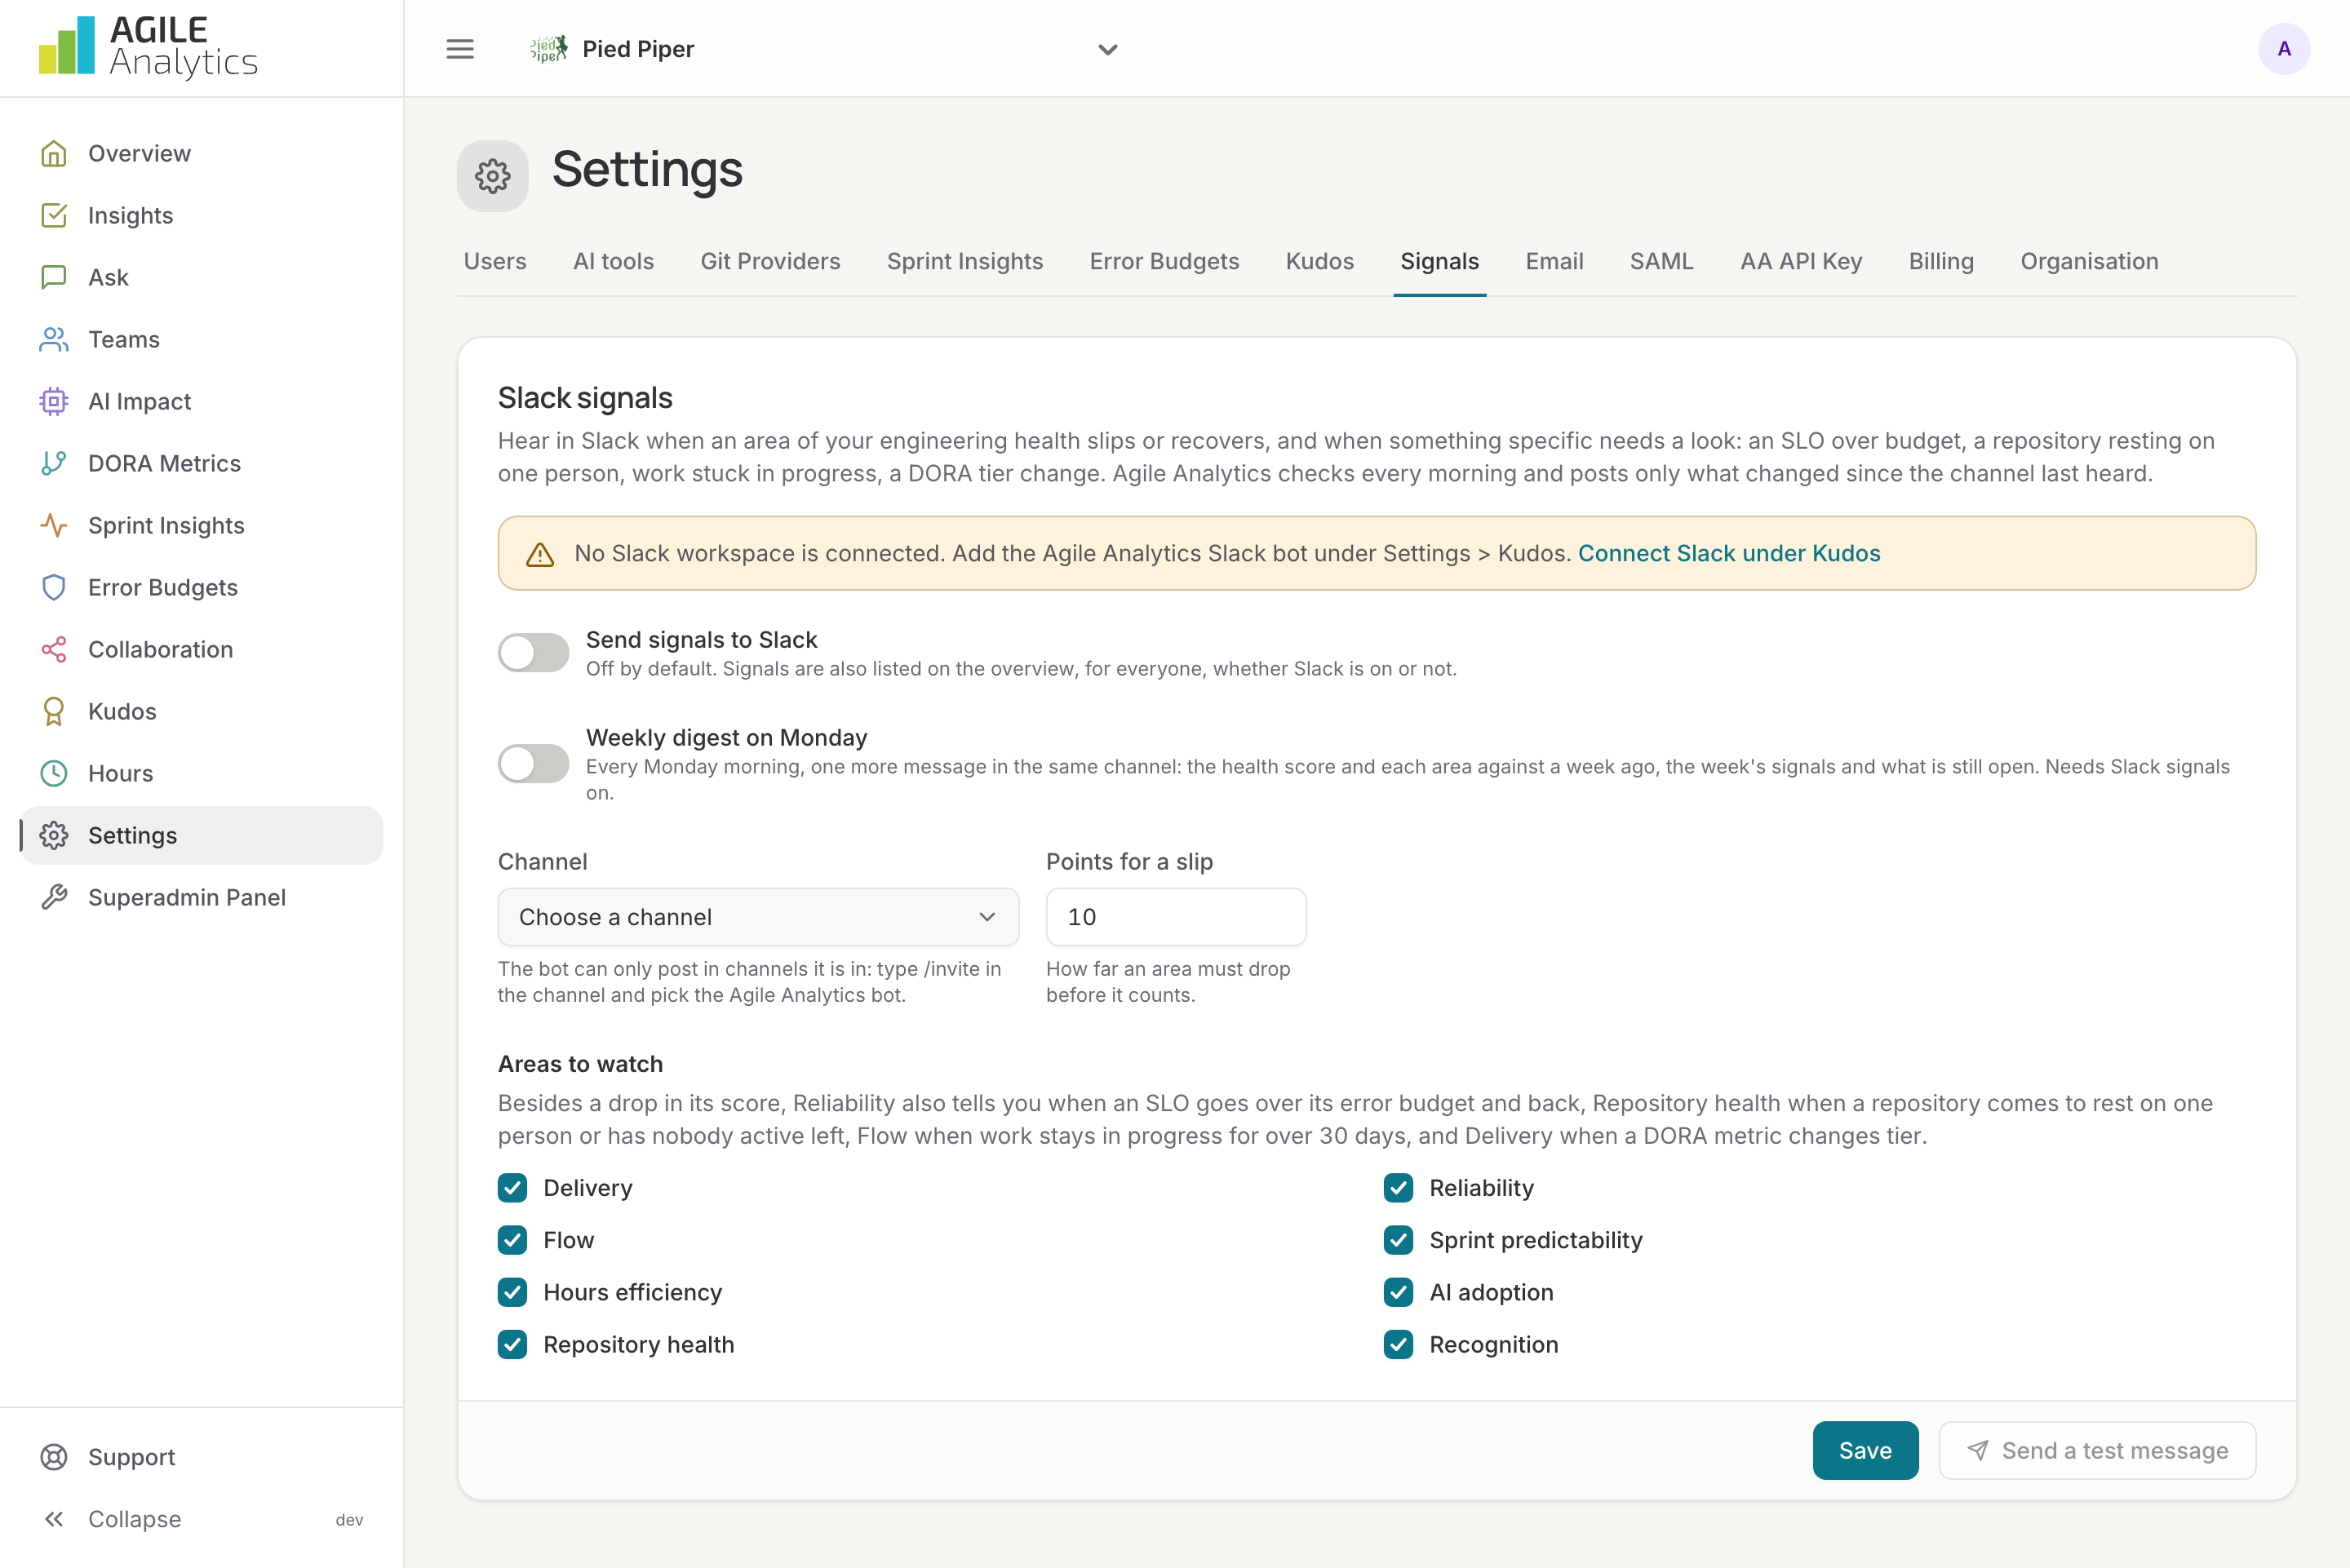Screen dimensions: 2350x1568
Task: Click the warning triangle icon in banner
Action: click(x=540, y=554)
